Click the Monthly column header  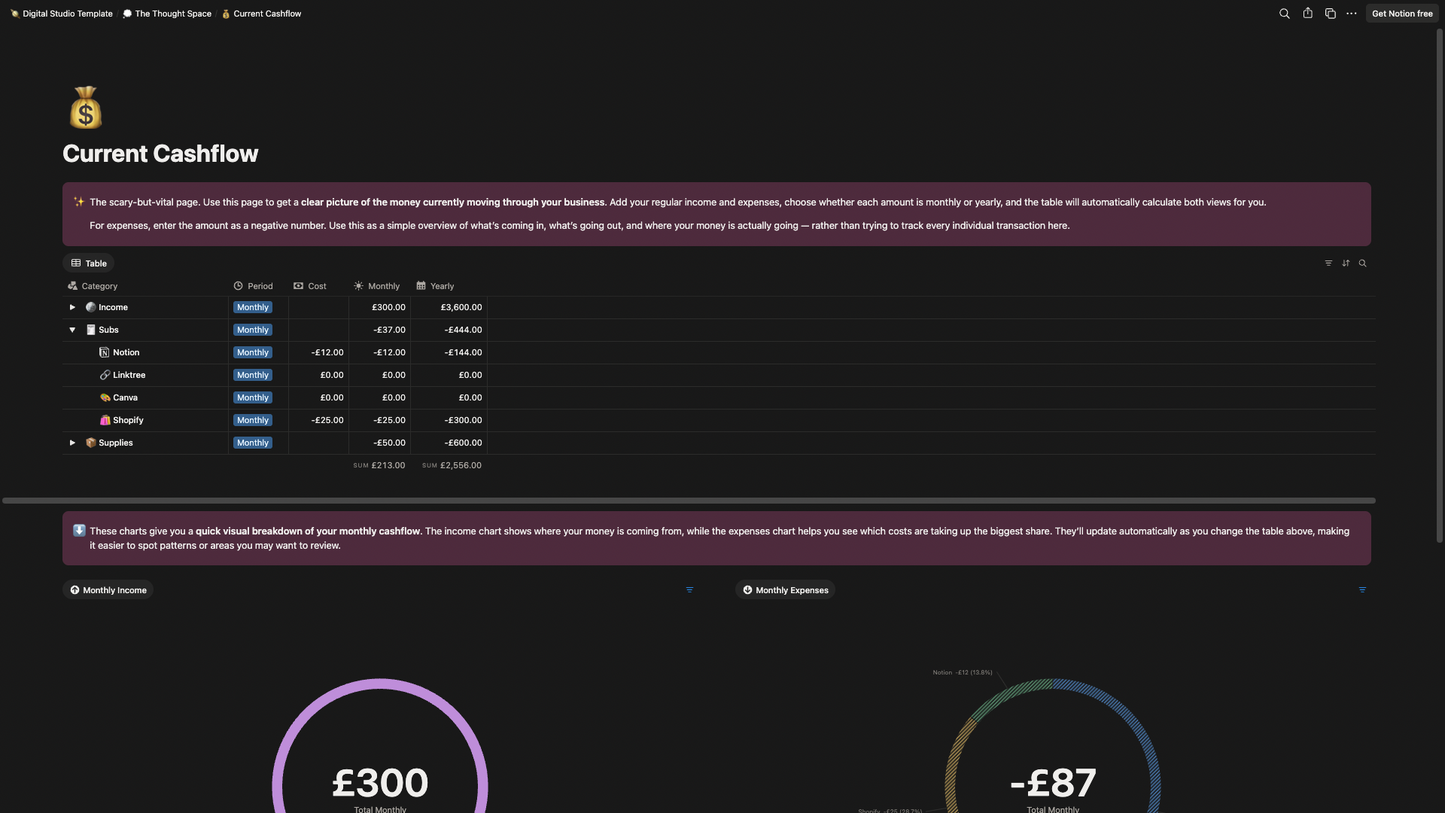click(377, 286)
